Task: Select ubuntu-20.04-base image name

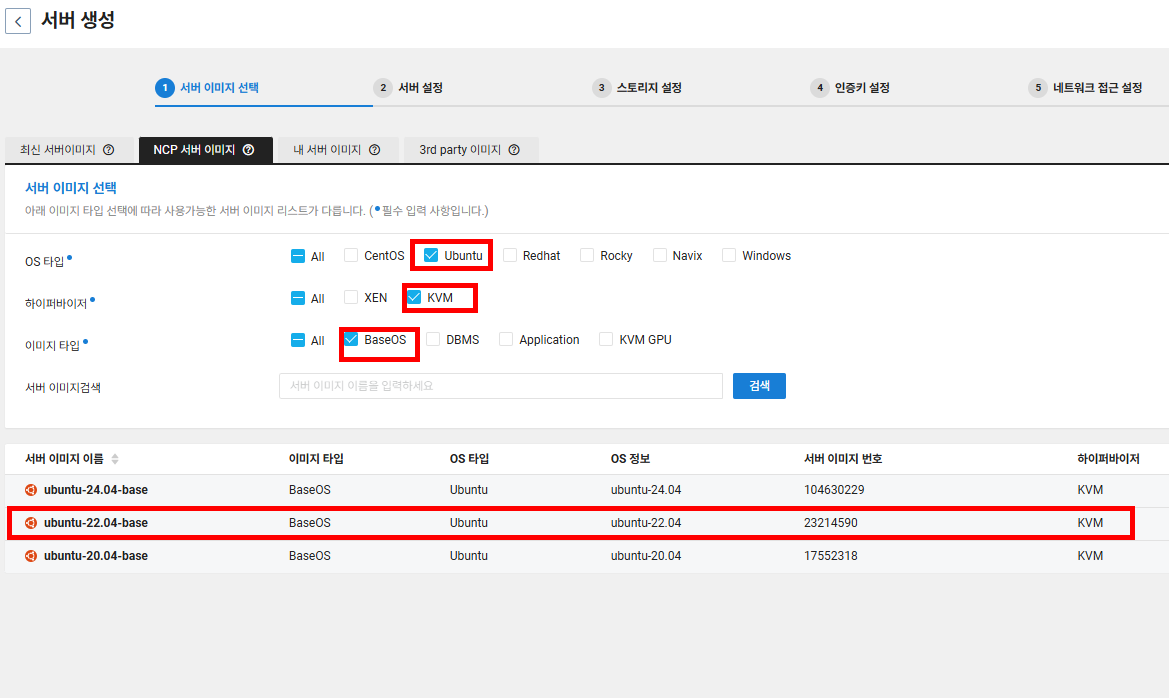Action: [96, 556]
